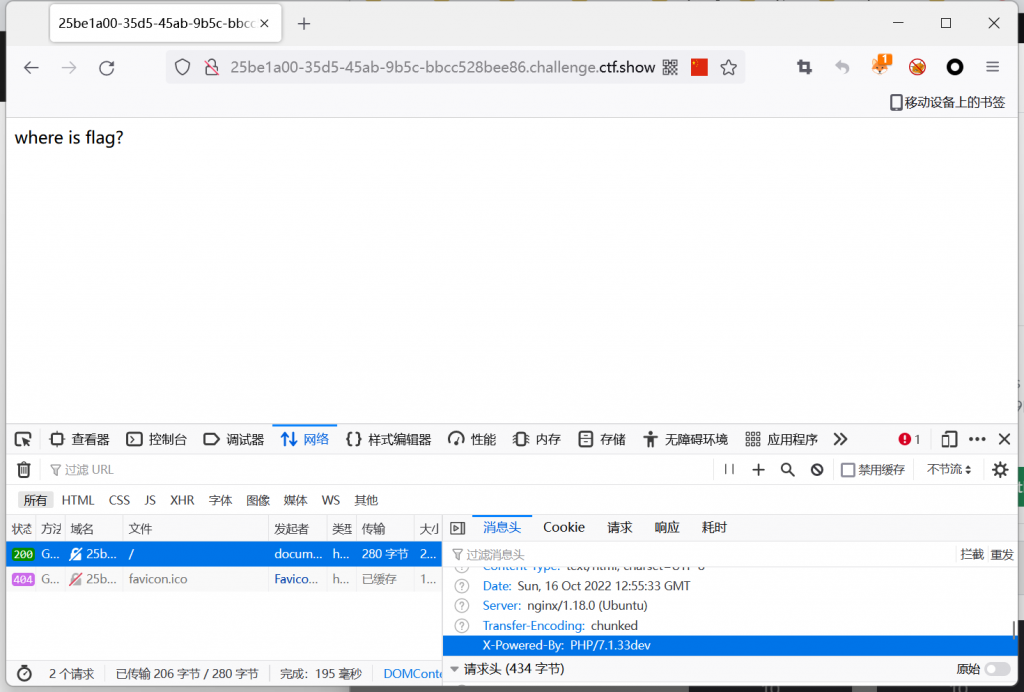
Task: Filter requests by JS
Action: (150, 500)
